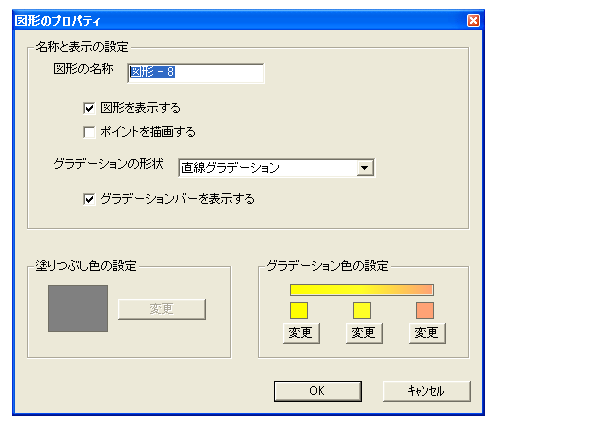Screen dimensions: 597x427
Task: Click the グラデーションの形状 label text
Action: click(109, 164)
